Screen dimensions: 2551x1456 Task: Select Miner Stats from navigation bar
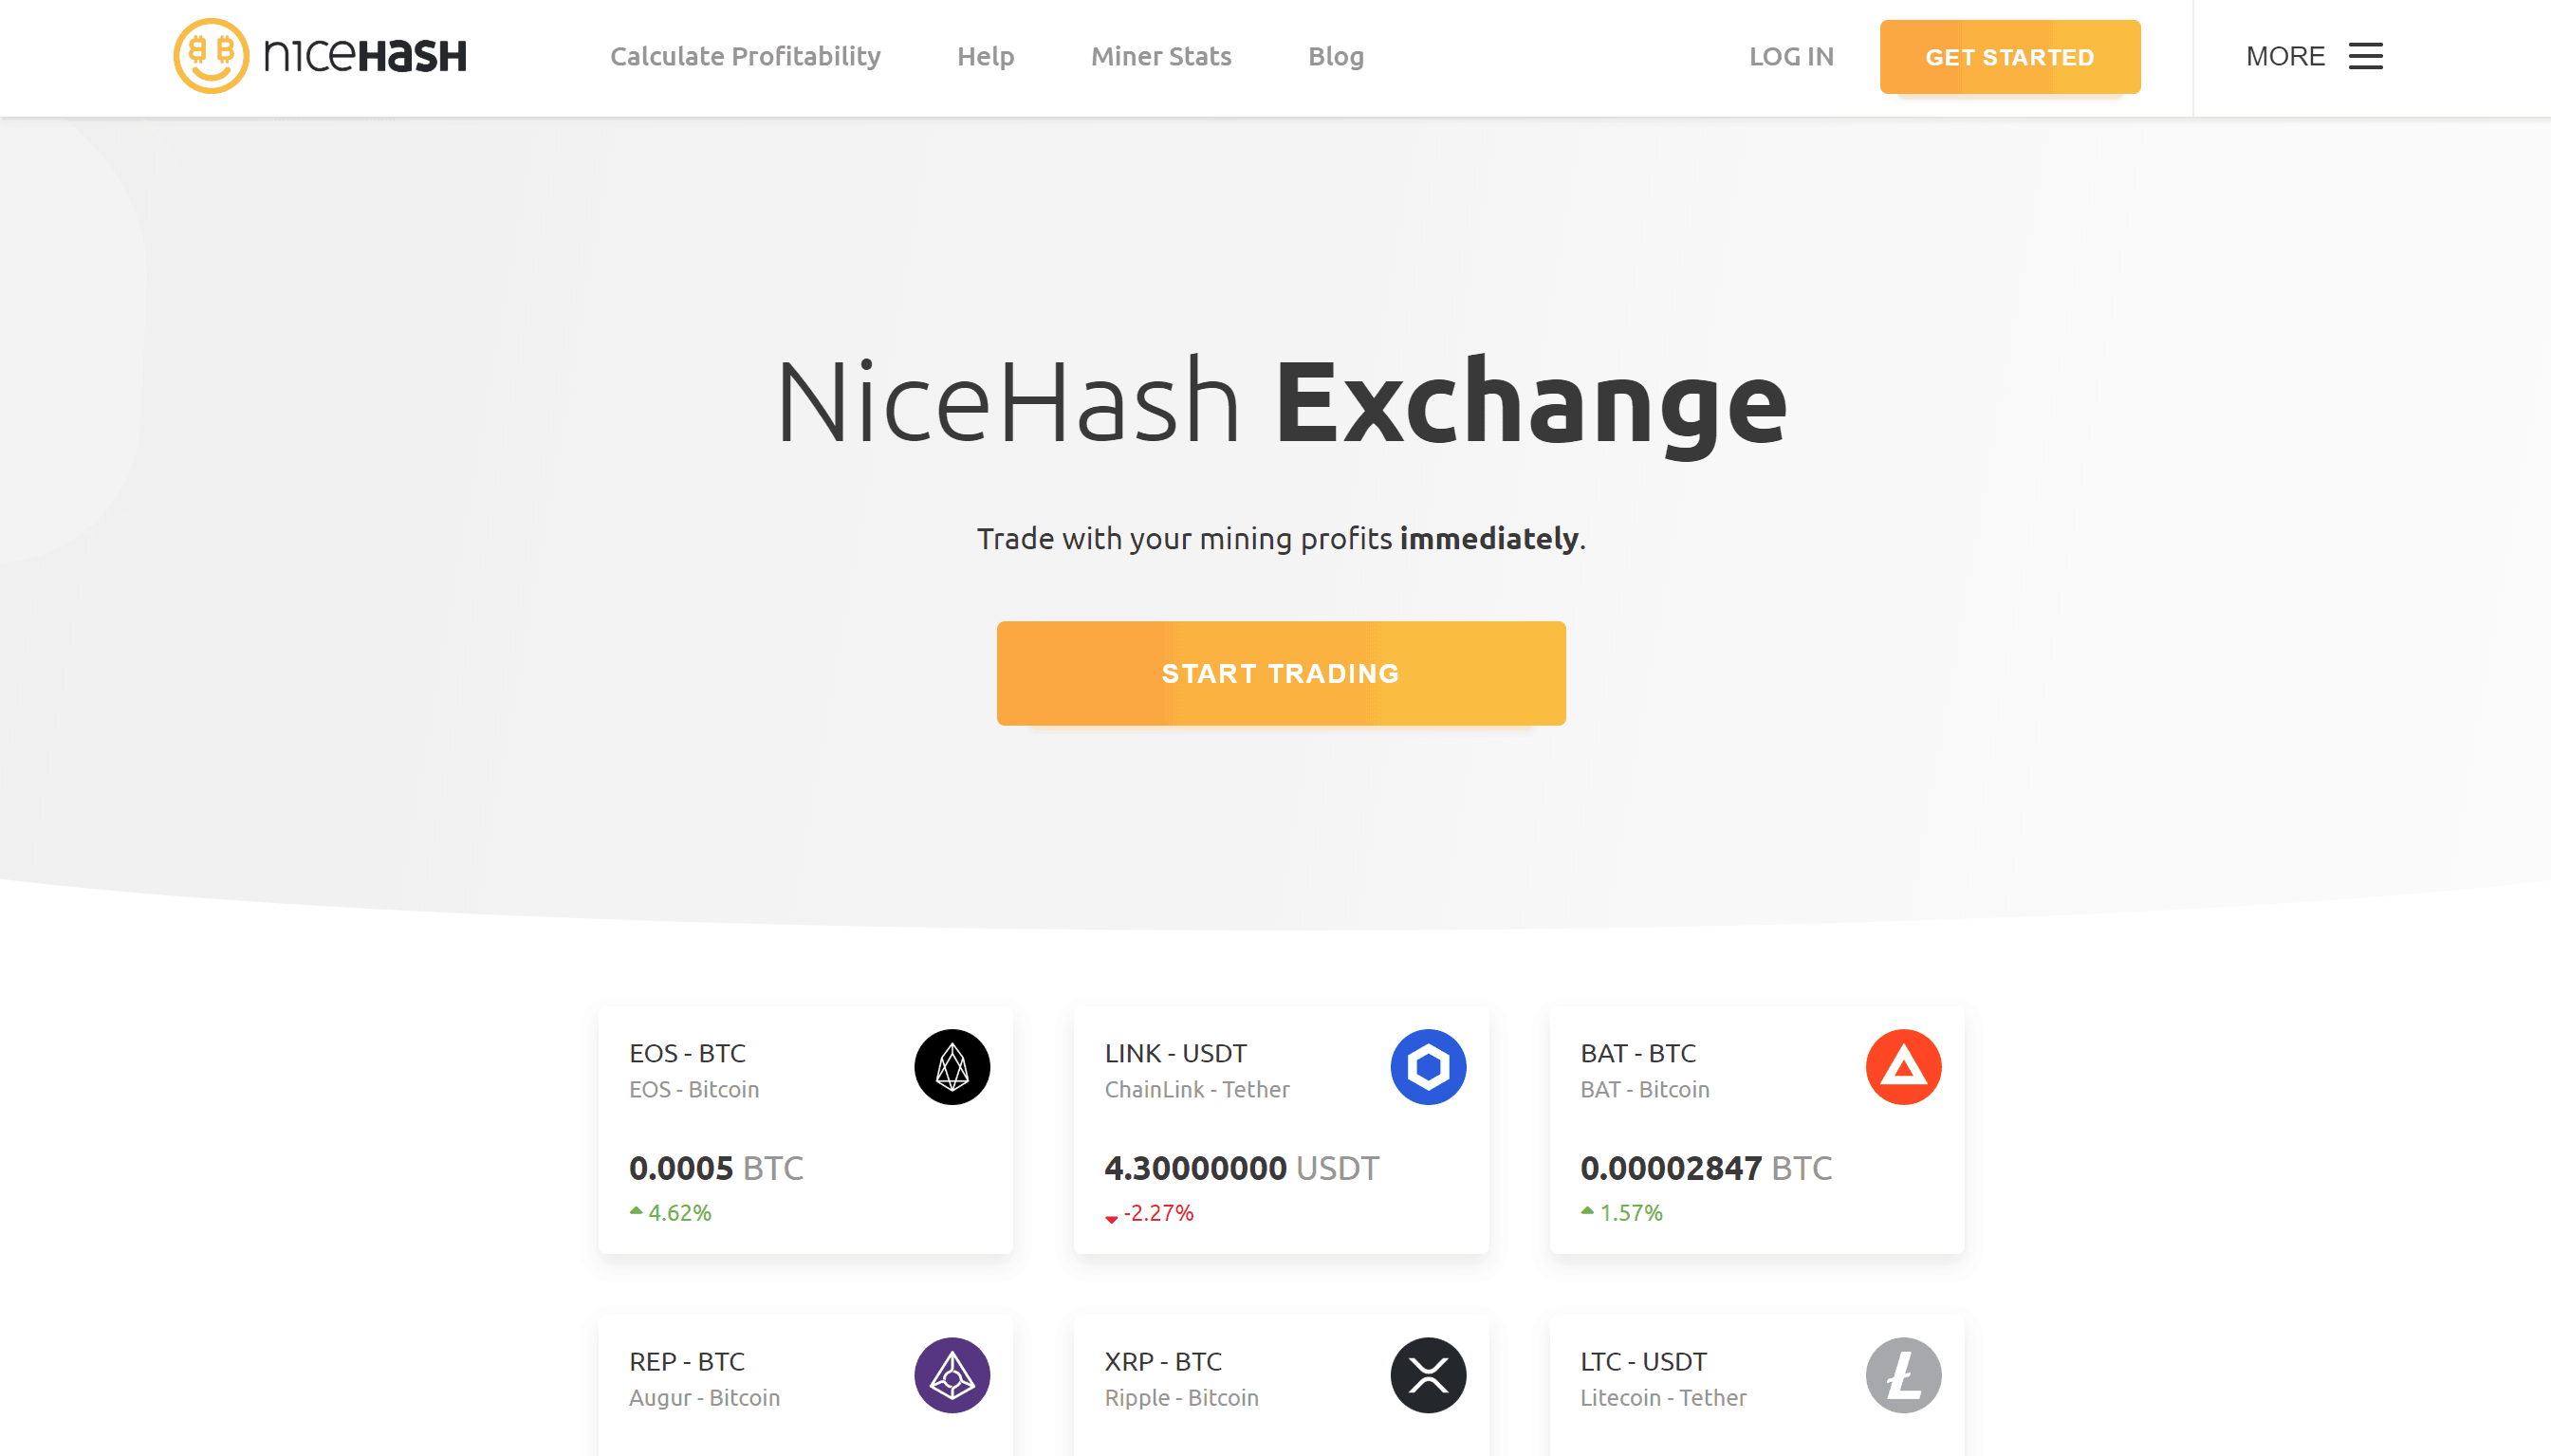(1160, 56)
